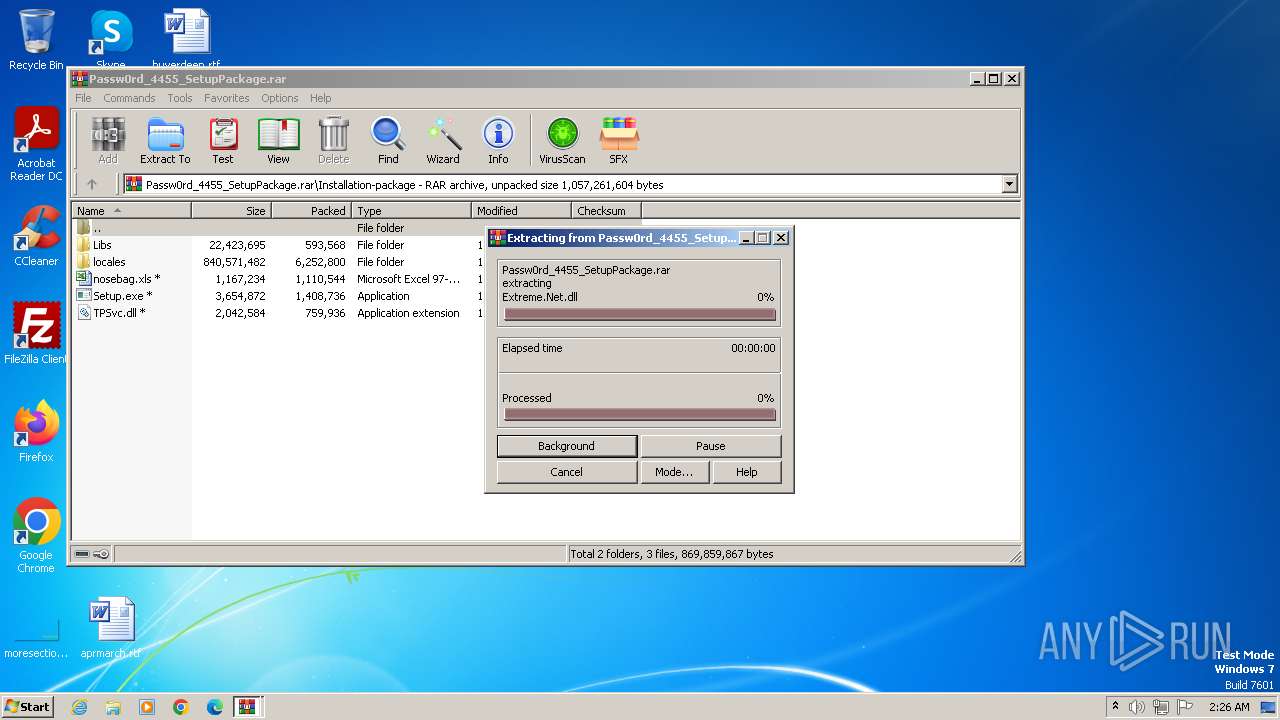Click the Extreme.Net.dll file progress bar

pos(640,314)
